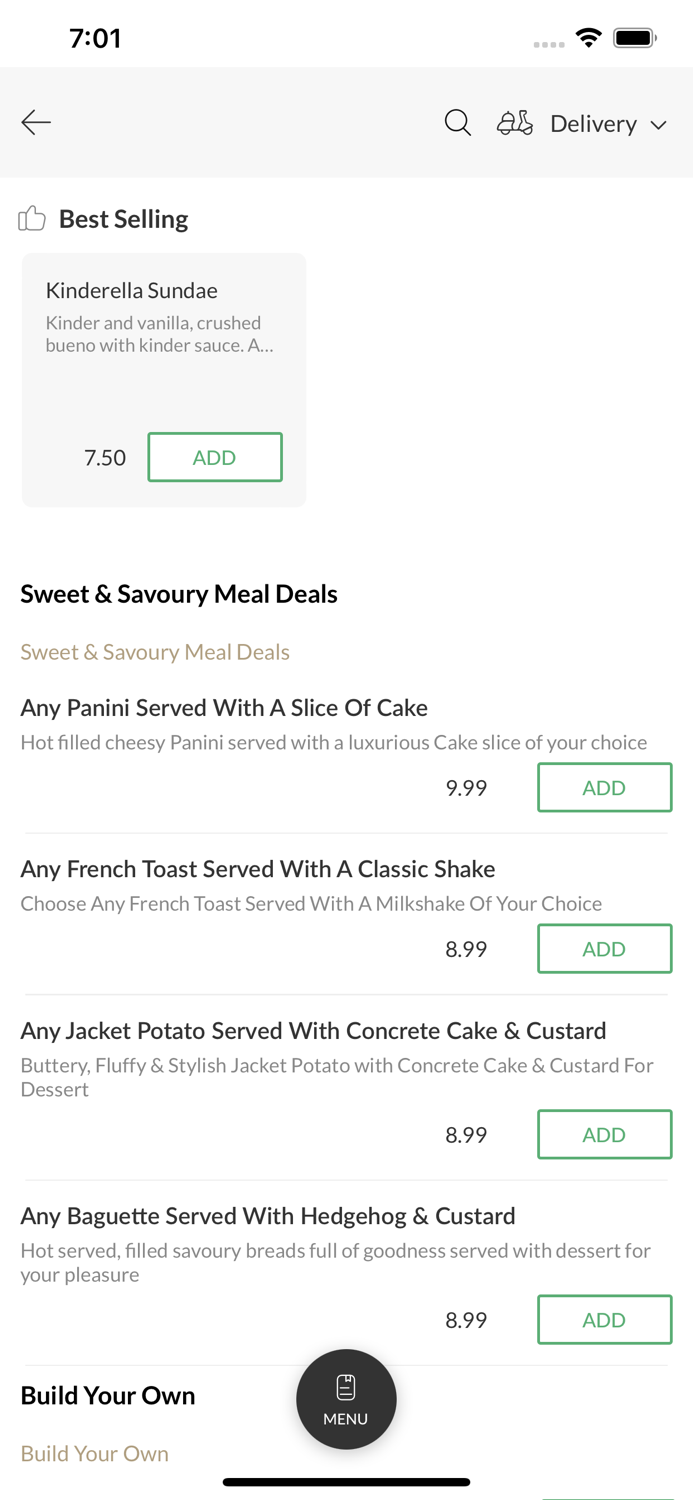Screen dimensions: 693x1500
Task: Add French Toast with Classic Shake deal
Action: click(x=604, y=949)
